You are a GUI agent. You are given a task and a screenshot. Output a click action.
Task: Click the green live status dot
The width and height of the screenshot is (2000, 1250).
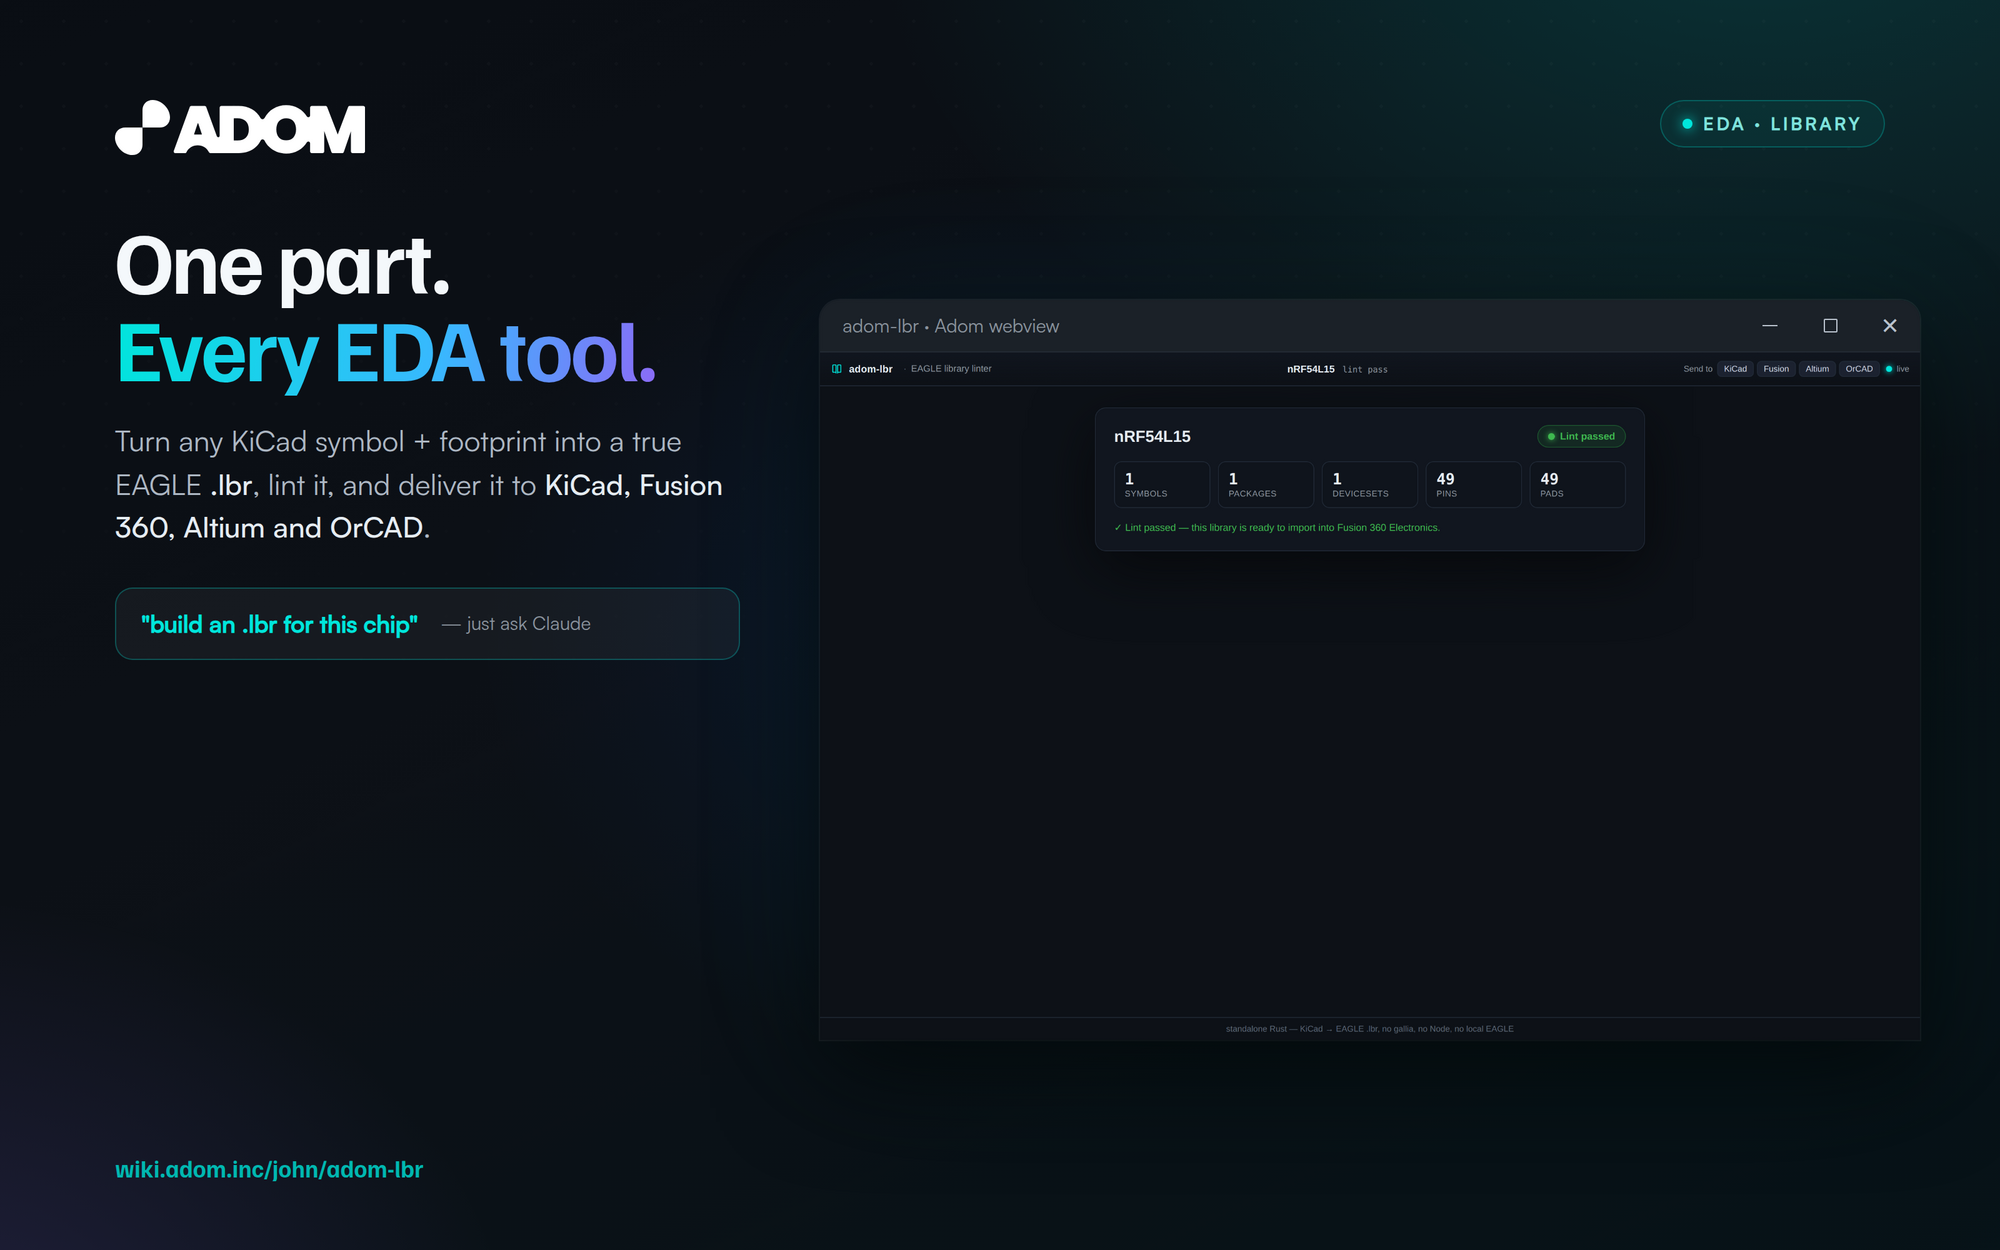[1889, 369]
